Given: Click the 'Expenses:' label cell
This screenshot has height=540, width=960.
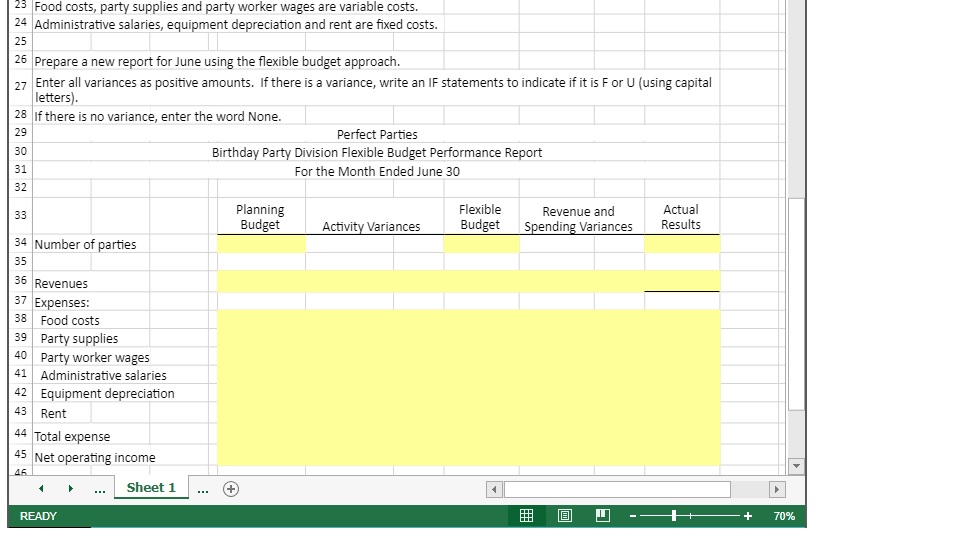Looking at the screenshot, I should 62,302.
